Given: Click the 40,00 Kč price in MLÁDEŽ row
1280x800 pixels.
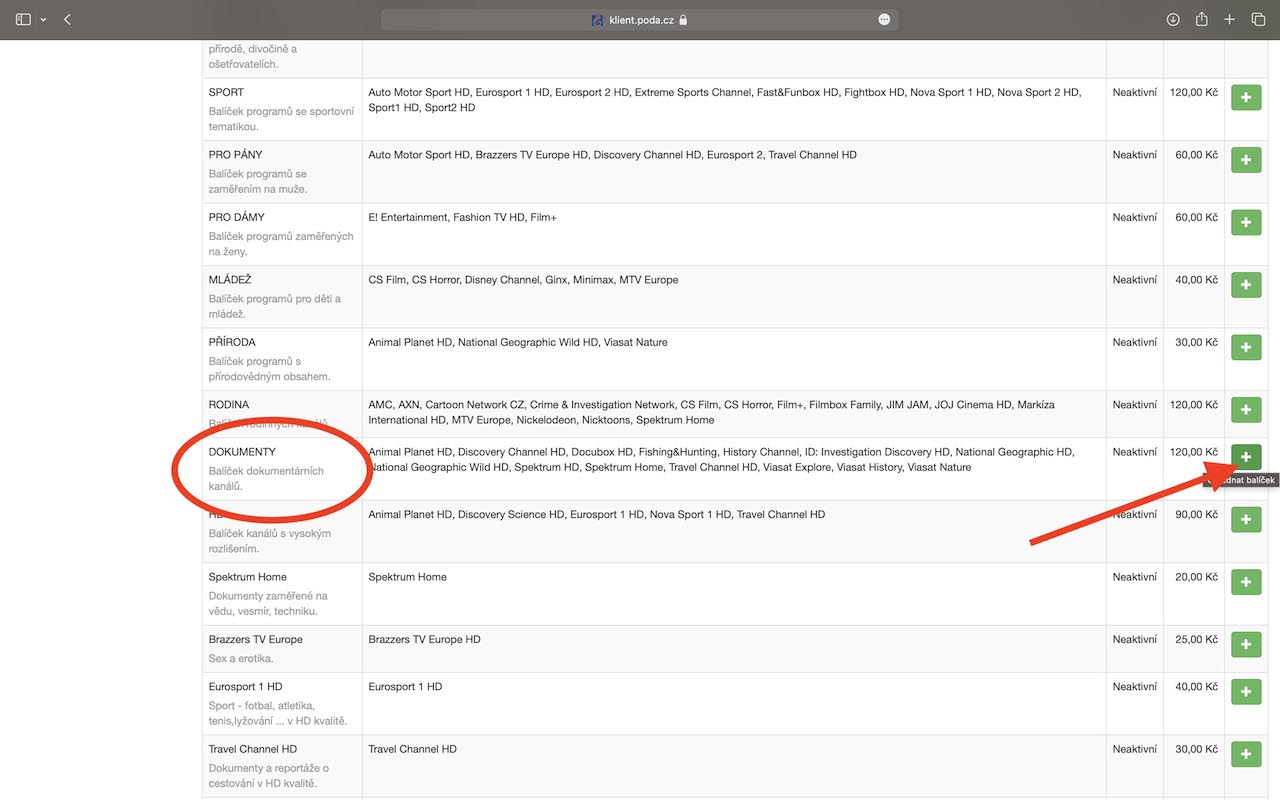Looking at the screenshot, I should pos(1197,280).
